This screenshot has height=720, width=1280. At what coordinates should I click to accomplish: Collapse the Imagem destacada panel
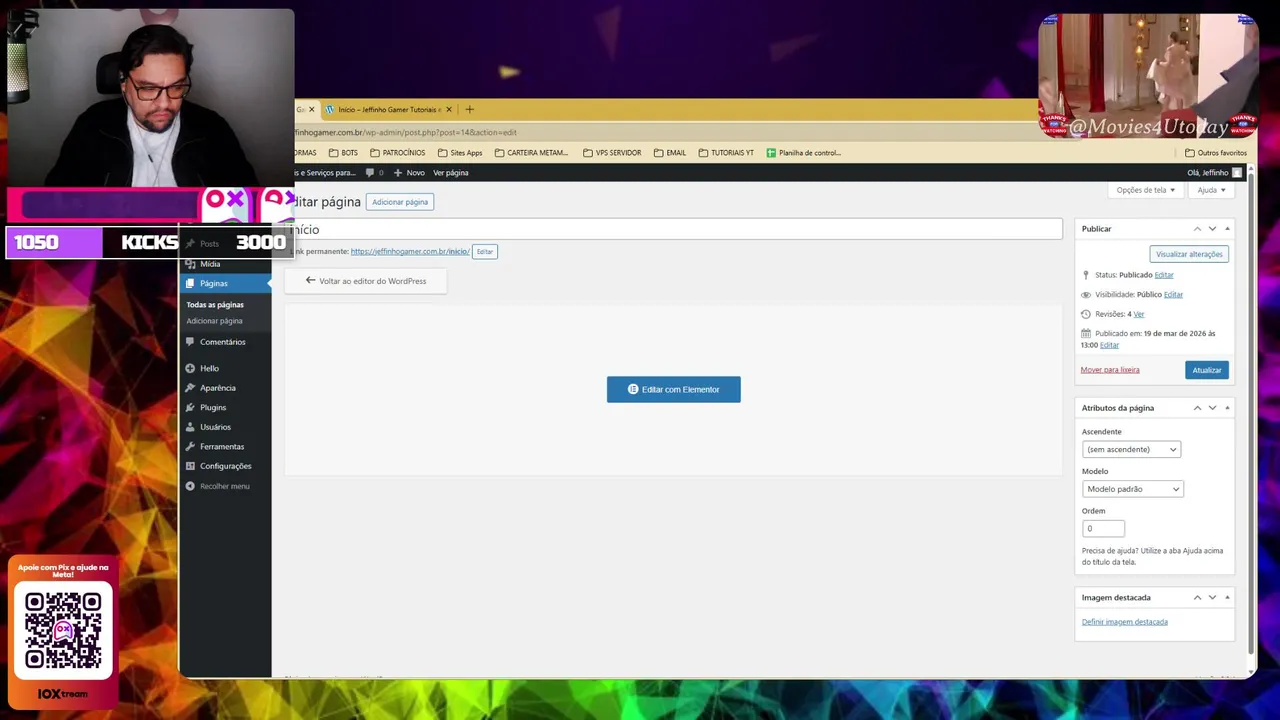[x=1227, y=597]
